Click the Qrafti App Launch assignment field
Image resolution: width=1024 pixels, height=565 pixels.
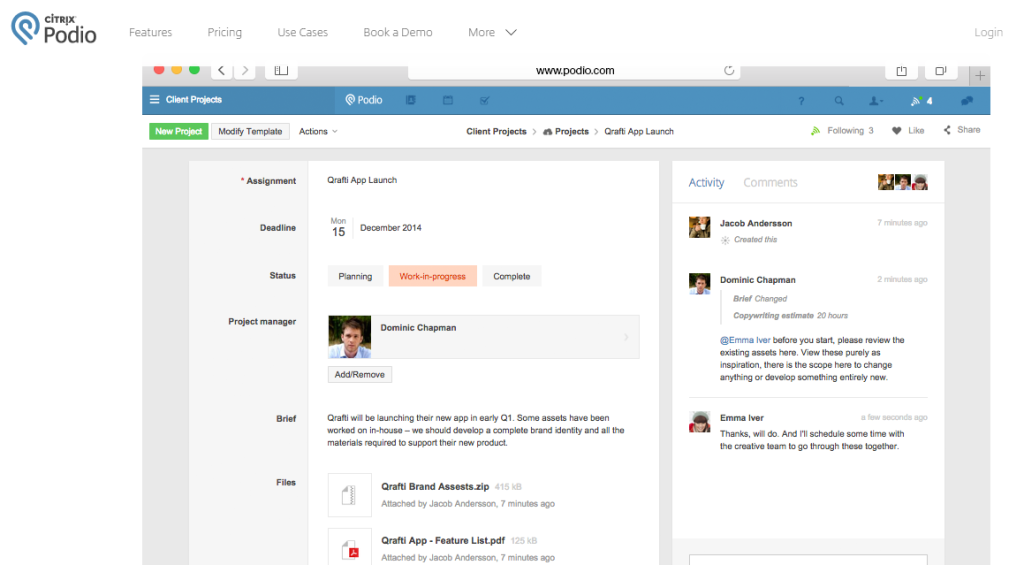(362, 180)
